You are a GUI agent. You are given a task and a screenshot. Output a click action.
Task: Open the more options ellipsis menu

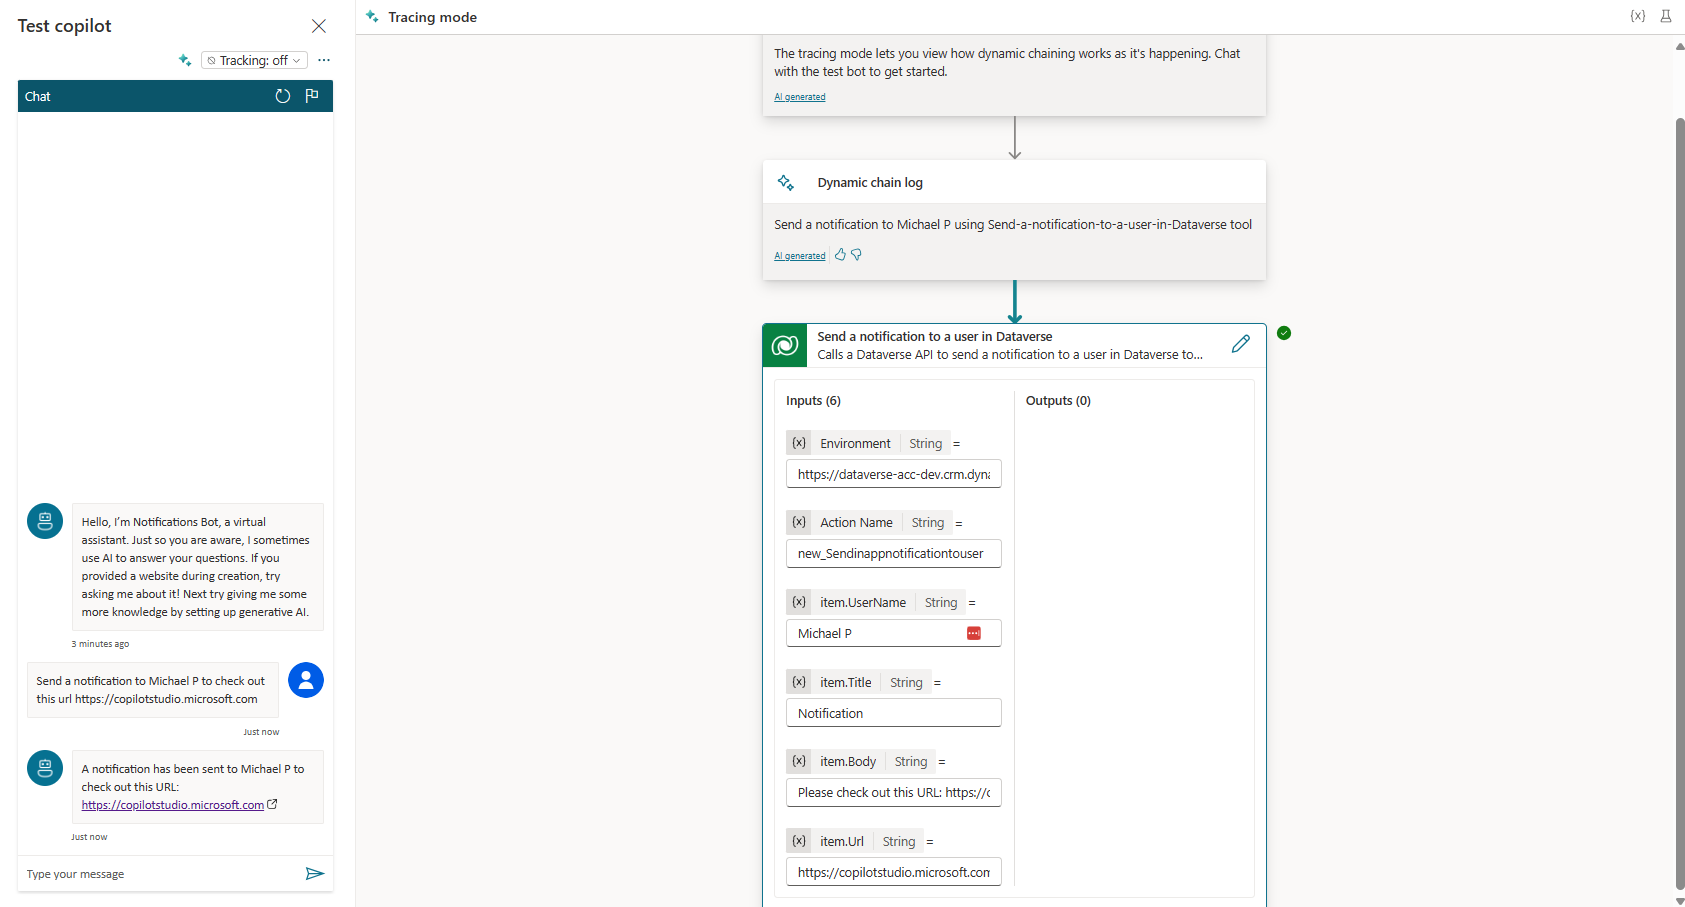(324, 60)
